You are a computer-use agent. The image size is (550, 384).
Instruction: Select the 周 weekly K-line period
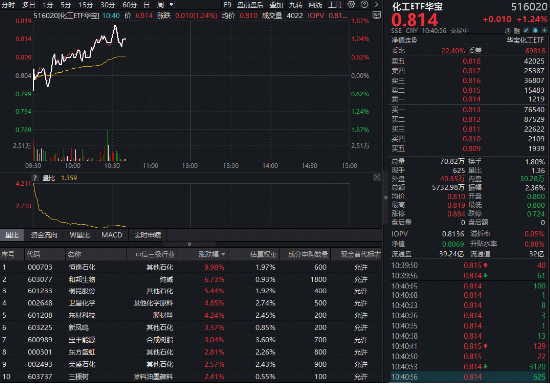(x=160, y=5)
